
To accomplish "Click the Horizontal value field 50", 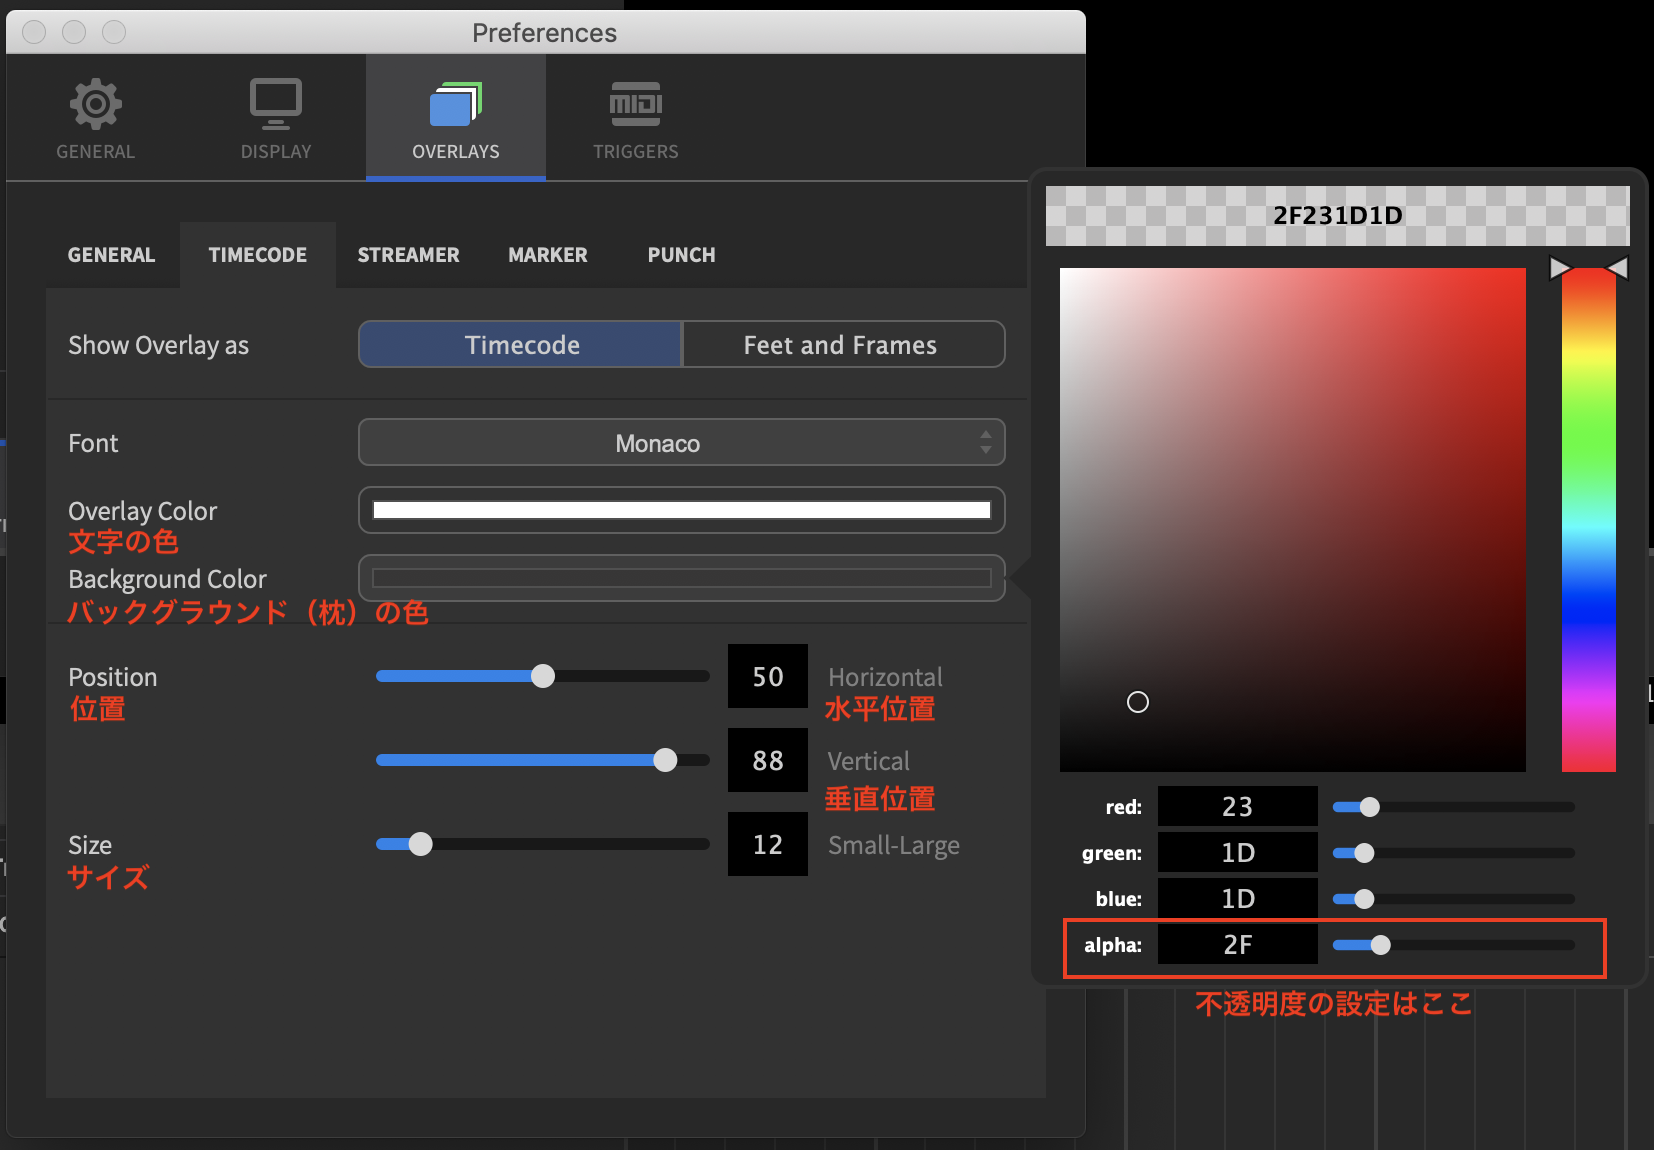I will click(x=768, y=677).
